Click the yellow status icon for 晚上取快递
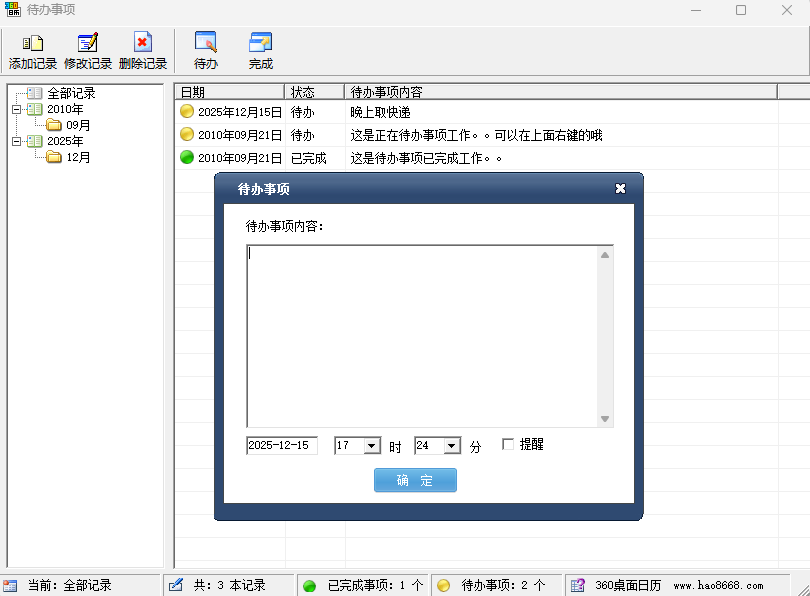The image size is (810, 596). pyautogui.click(x=187, y=112)
